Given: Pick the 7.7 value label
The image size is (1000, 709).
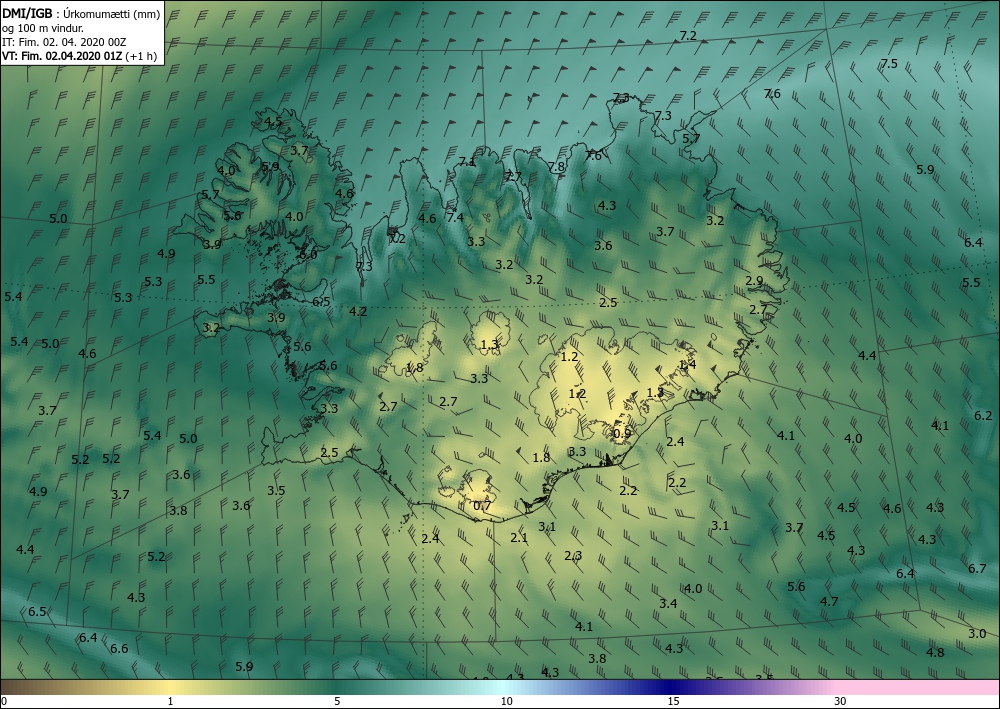Looking at the screenshot, I should 513,177.
